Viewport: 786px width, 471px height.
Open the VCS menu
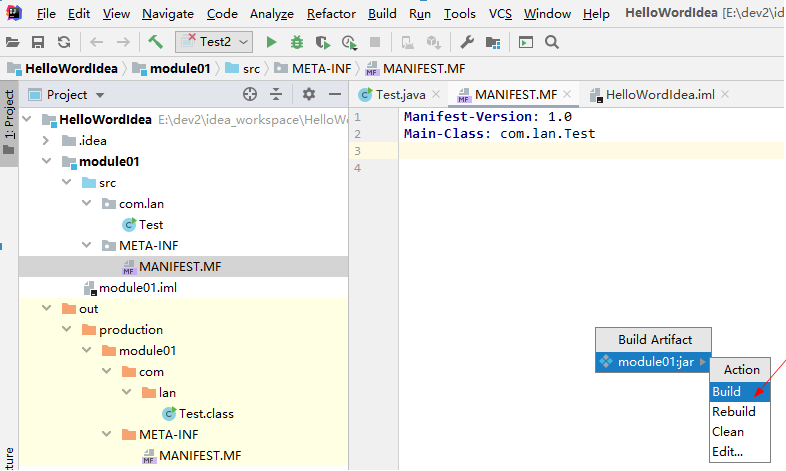pyautogui.click(x=500, y=14)
